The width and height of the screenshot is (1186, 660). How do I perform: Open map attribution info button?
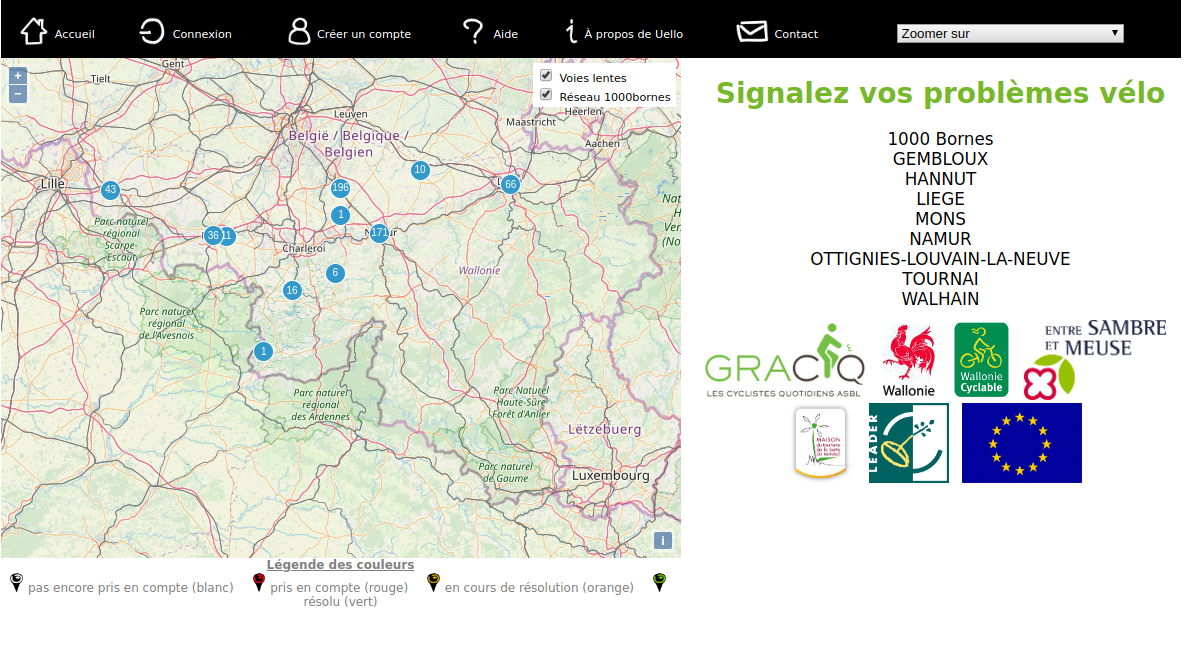point(663,541)
